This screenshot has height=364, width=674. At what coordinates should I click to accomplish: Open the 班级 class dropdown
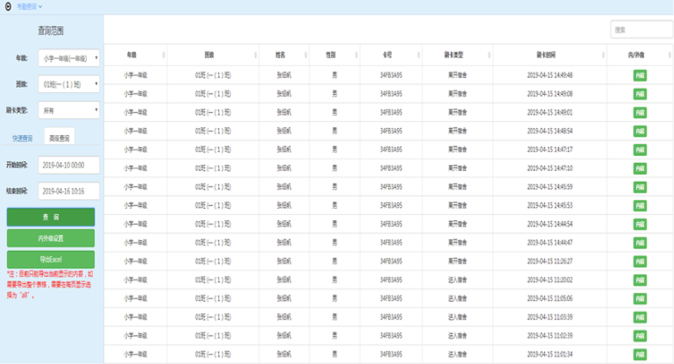[x=69, y=84]
